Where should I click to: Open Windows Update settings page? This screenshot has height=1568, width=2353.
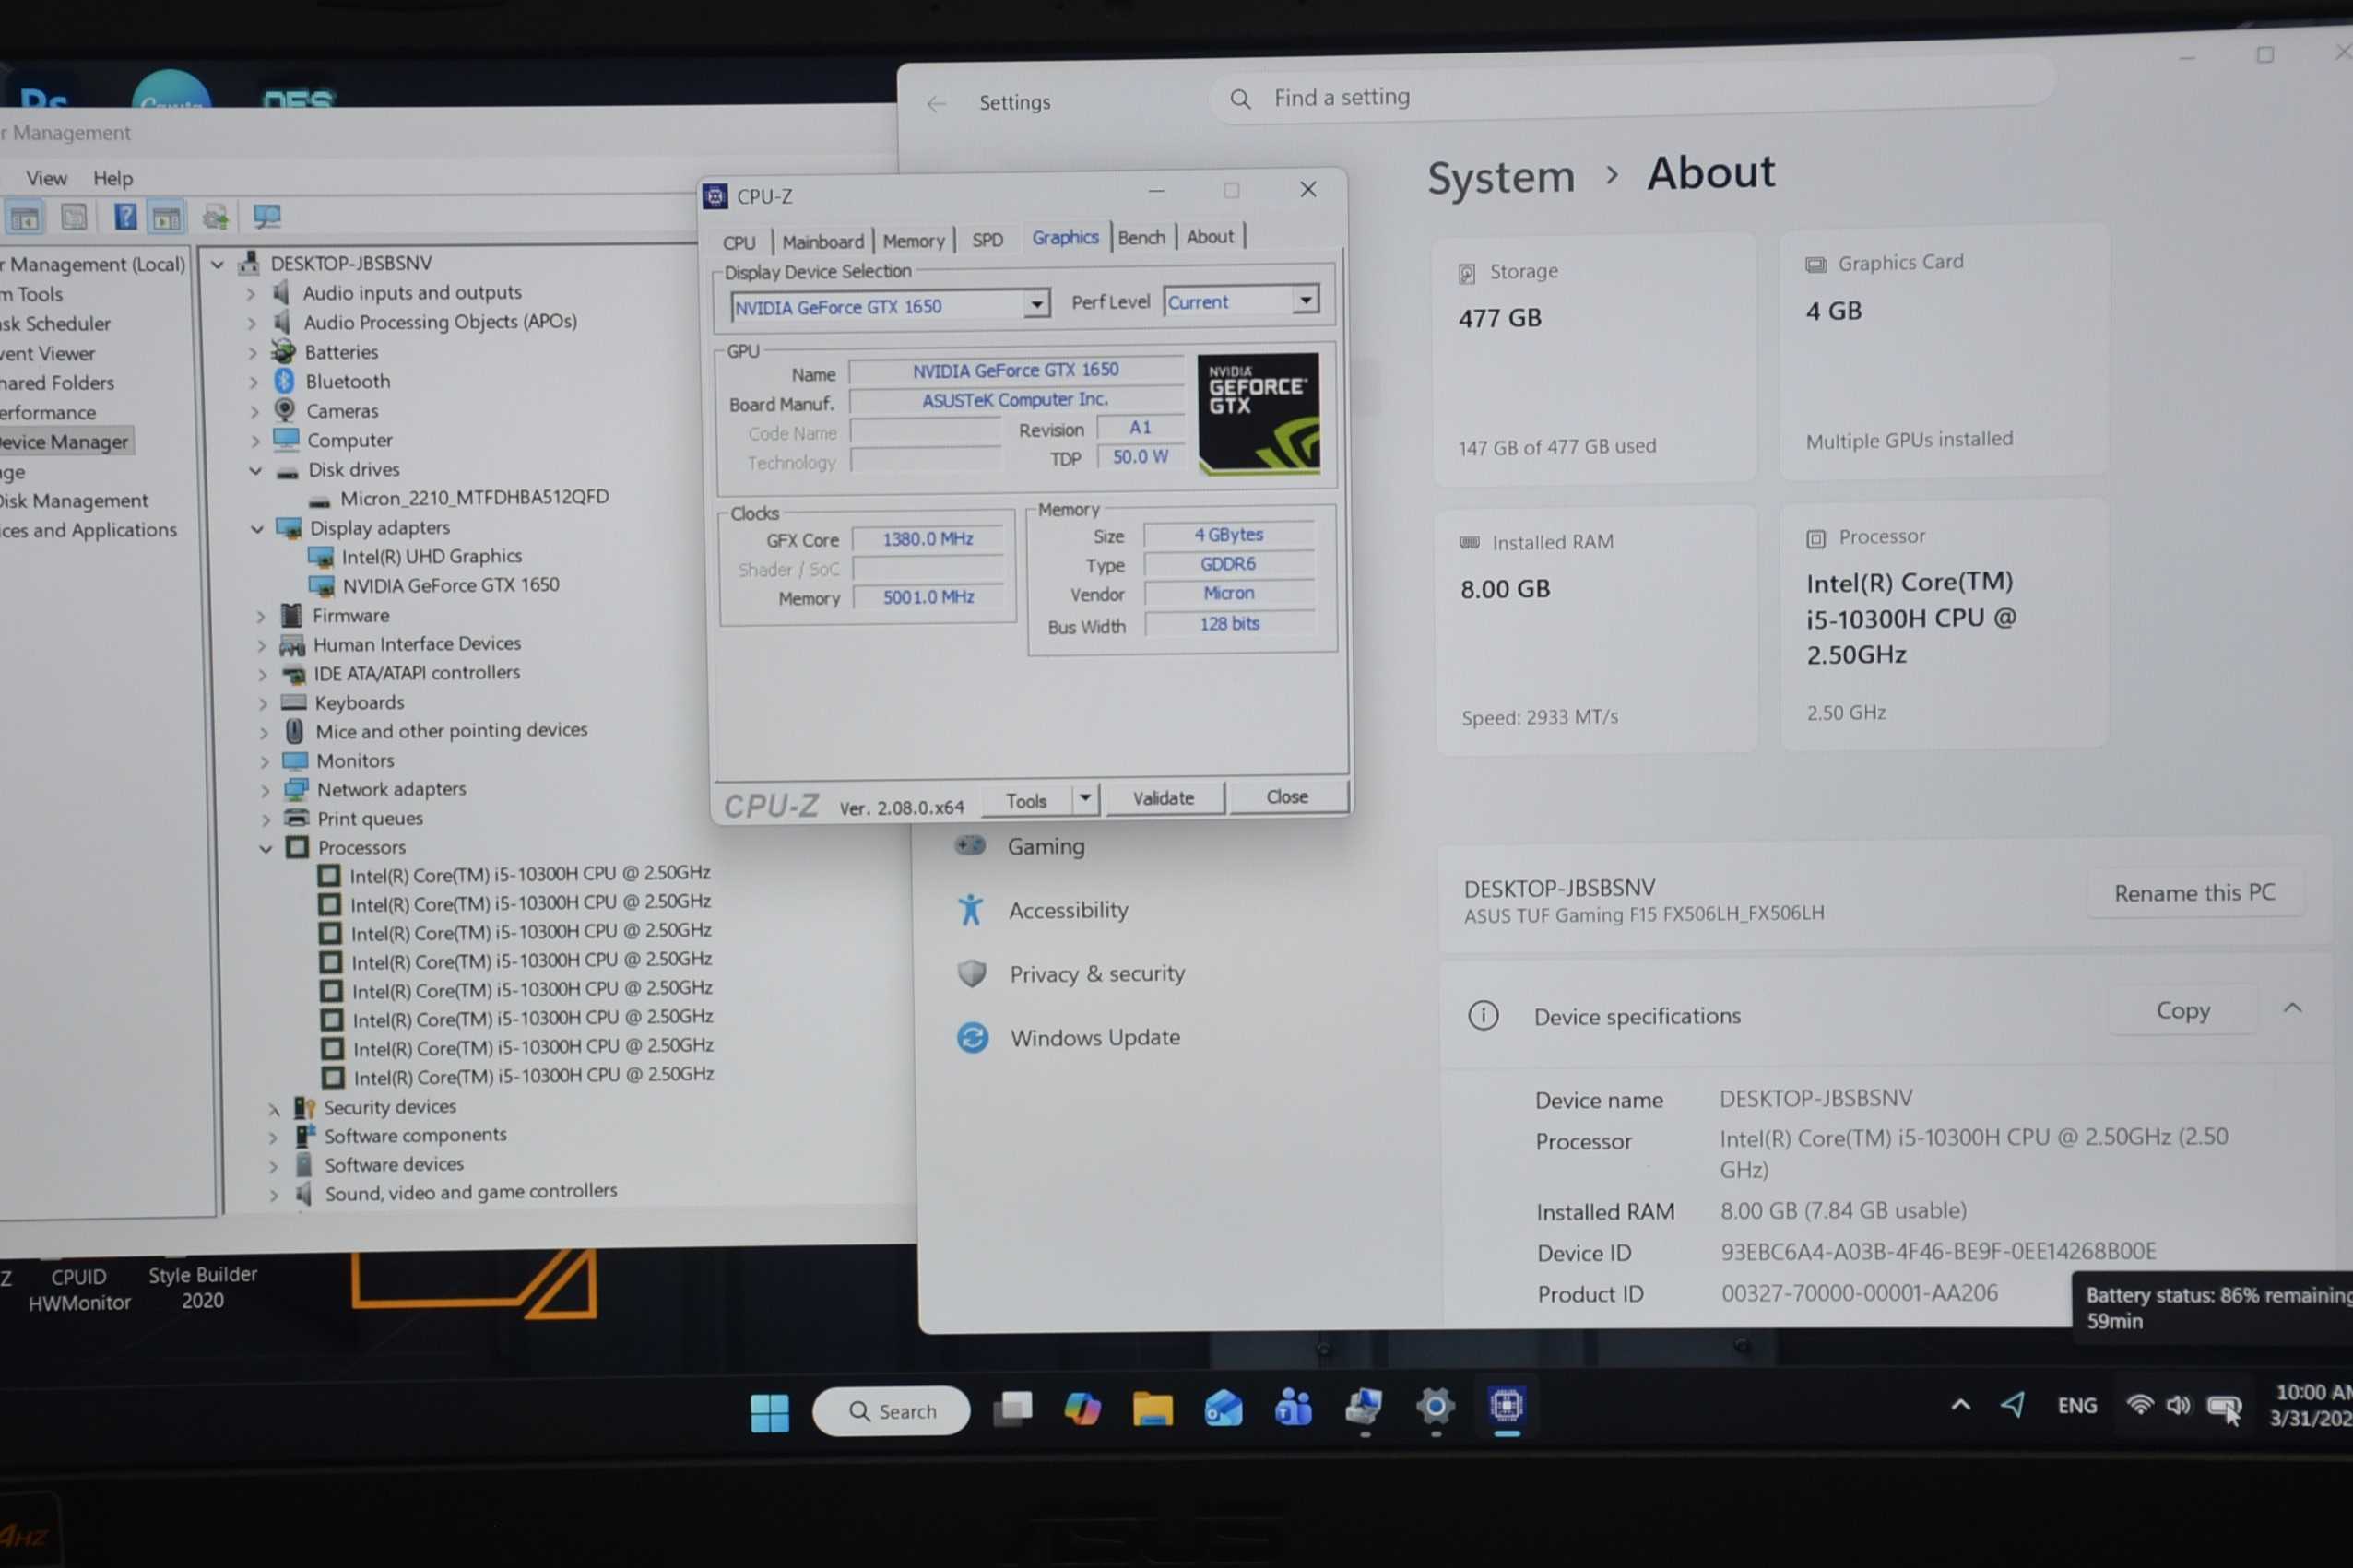(x=1094, y=1037)
